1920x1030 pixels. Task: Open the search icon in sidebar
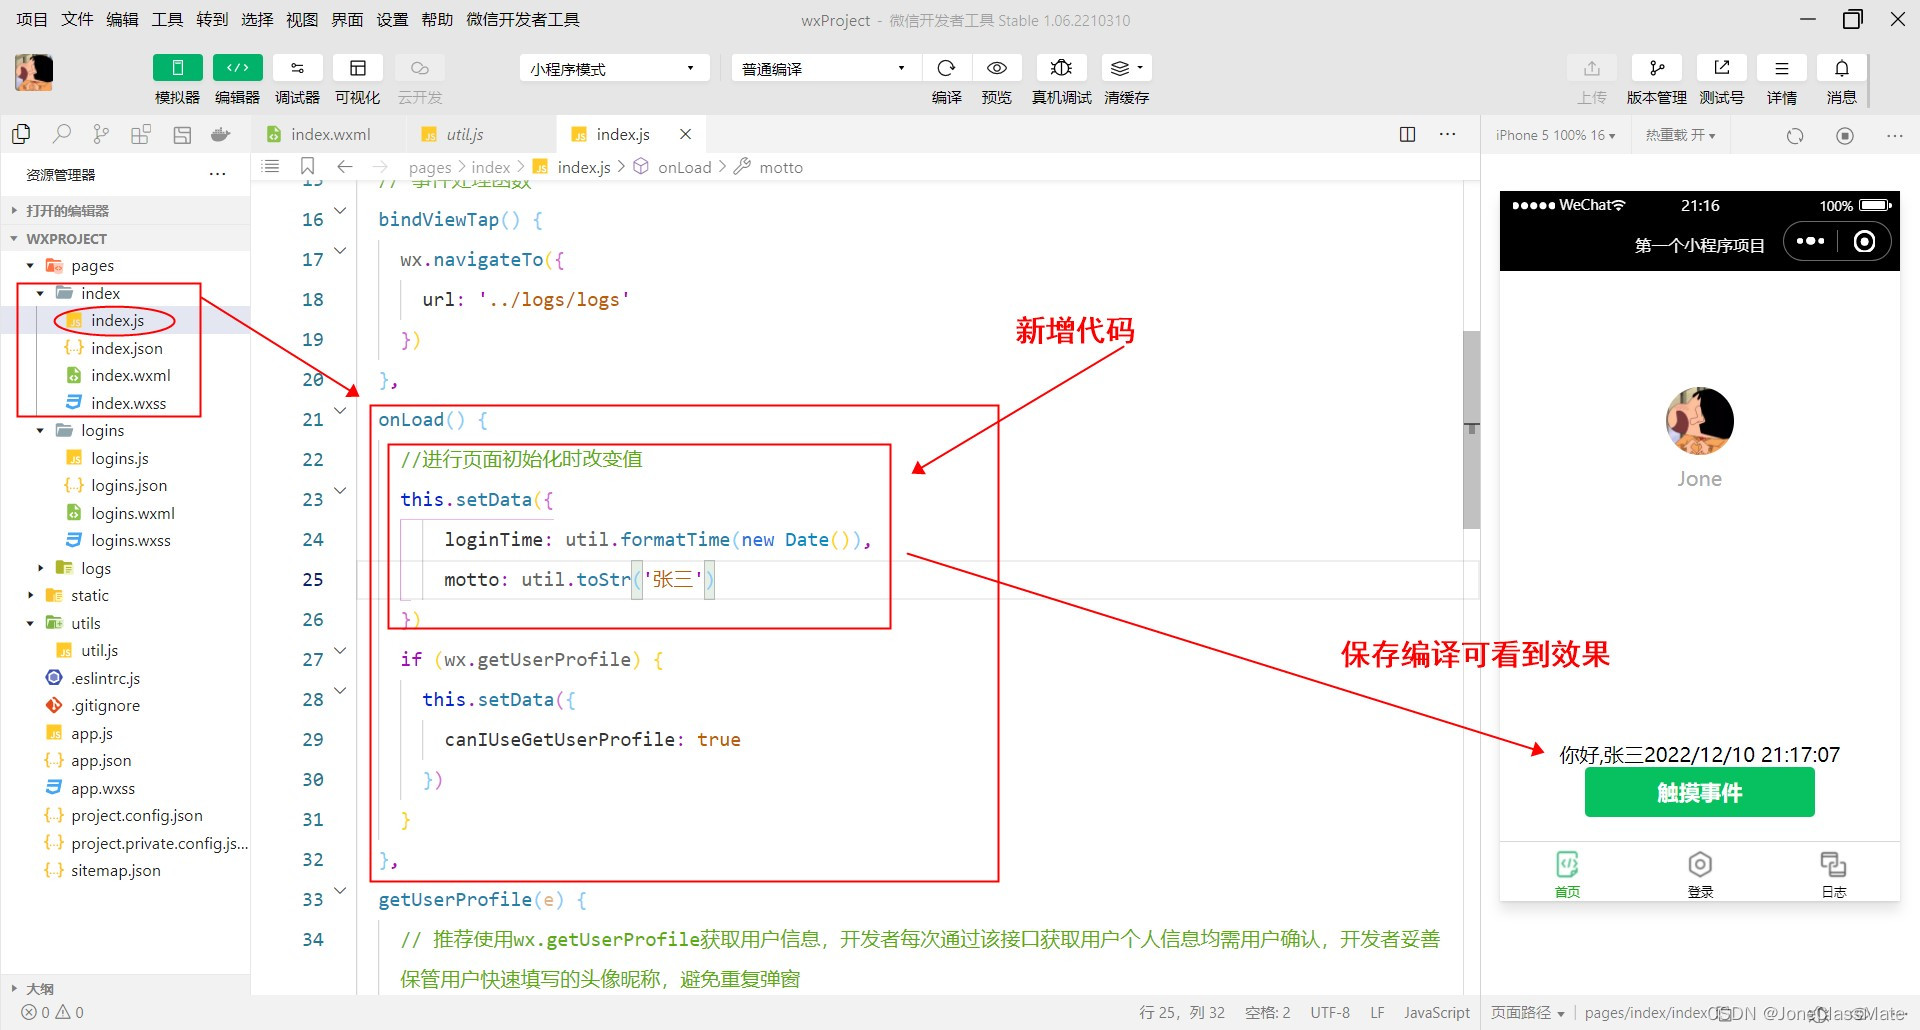(x=62, y=134)
